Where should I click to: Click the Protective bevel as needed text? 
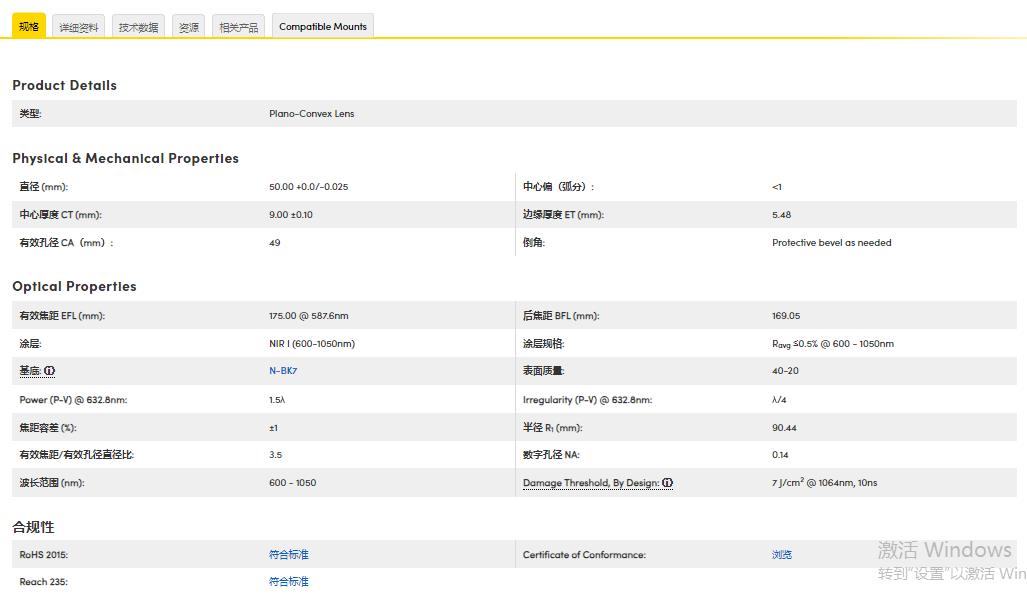[x=831, y=243]
